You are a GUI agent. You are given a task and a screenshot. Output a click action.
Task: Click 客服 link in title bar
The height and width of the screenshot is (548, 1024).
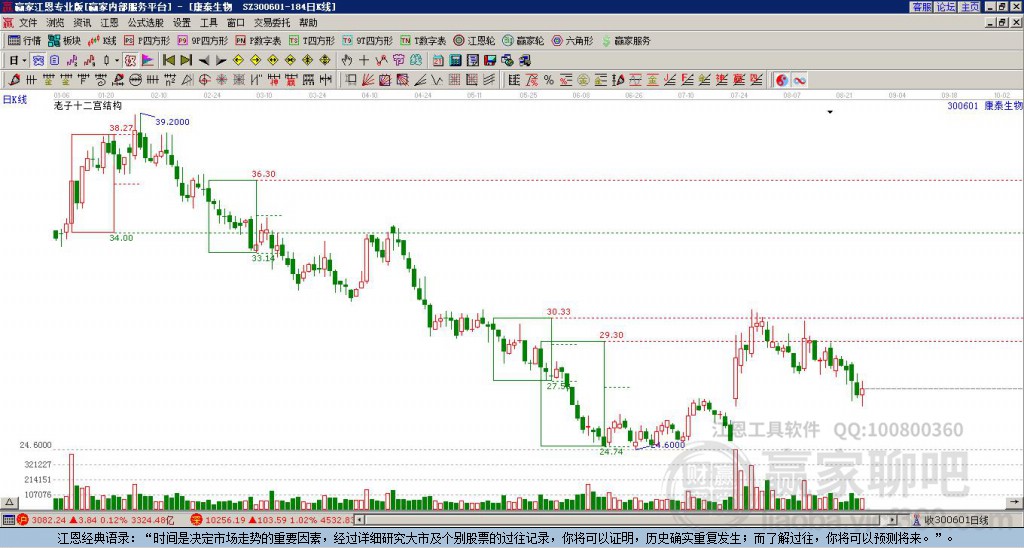tap(922, 7)
